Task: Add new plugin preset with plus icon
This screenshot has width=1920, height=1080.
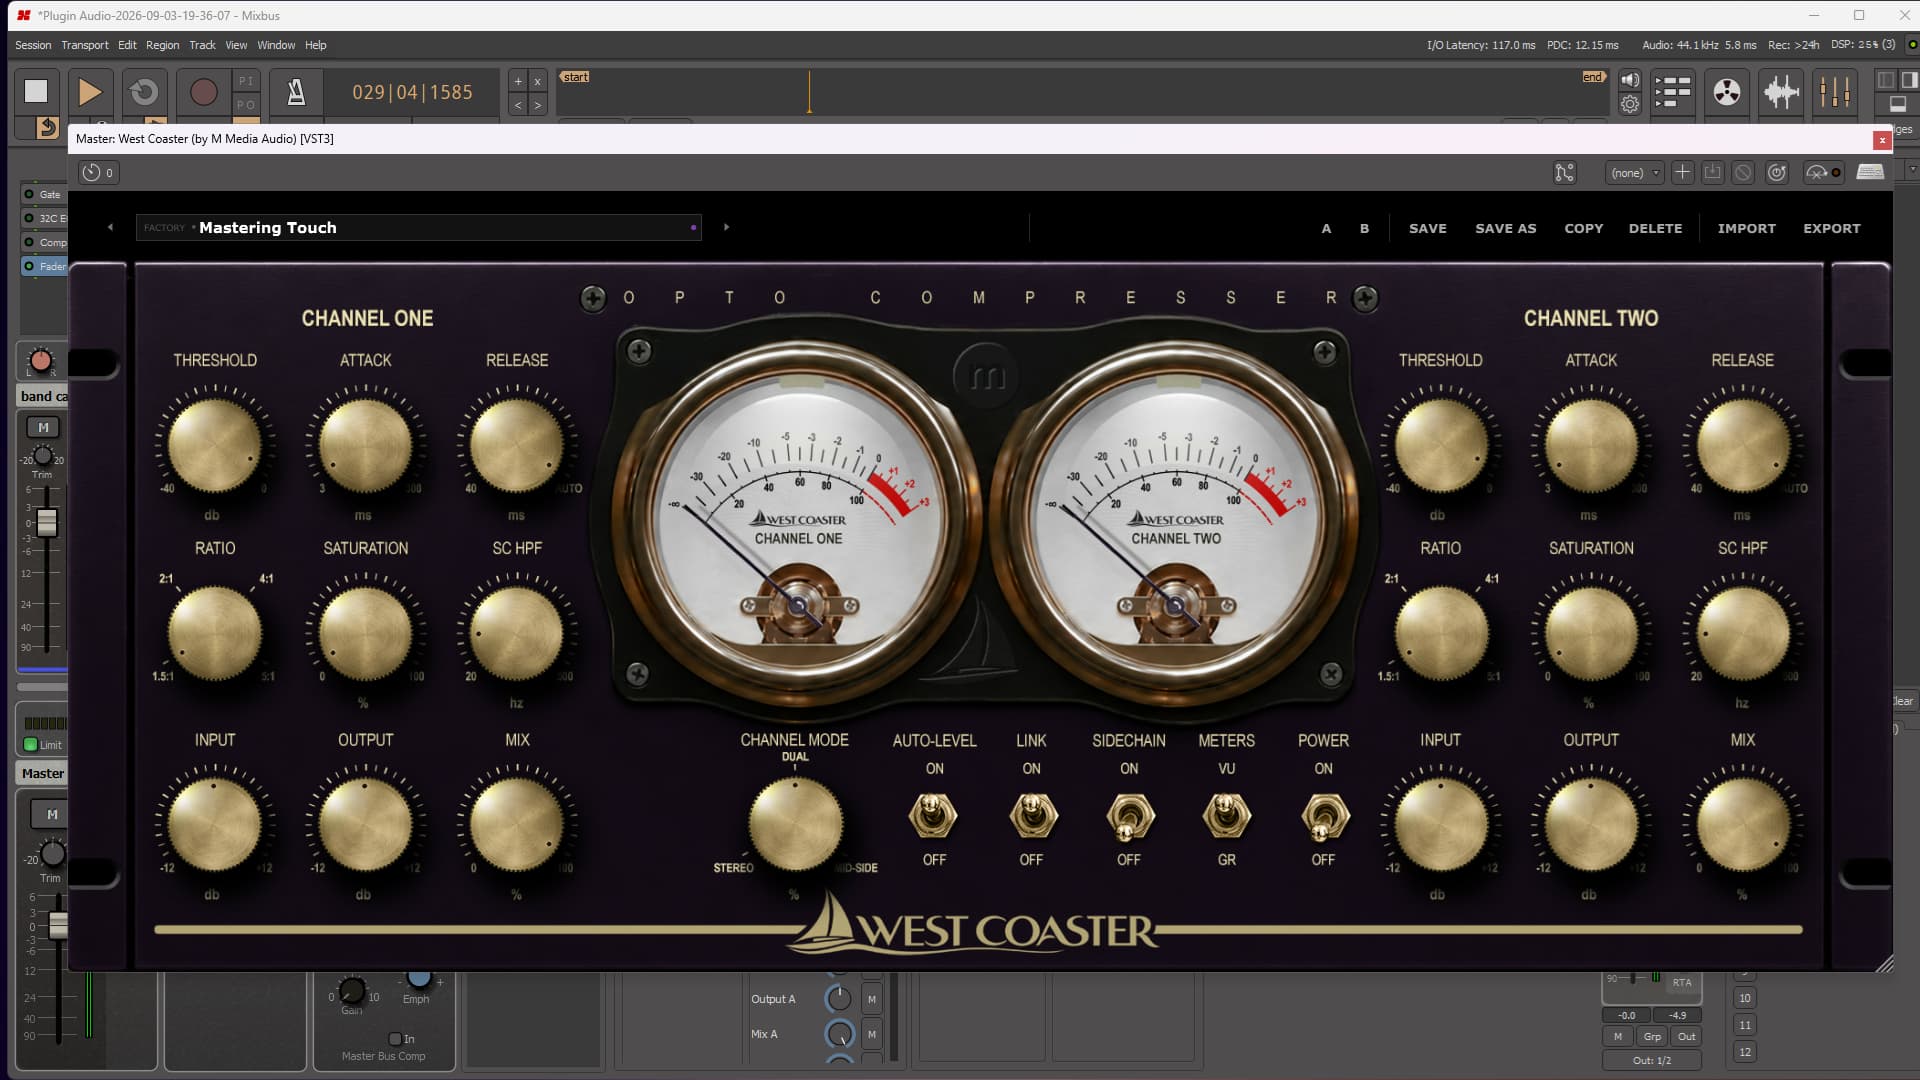Action: pyautogui.click(x=1682, y=173)
